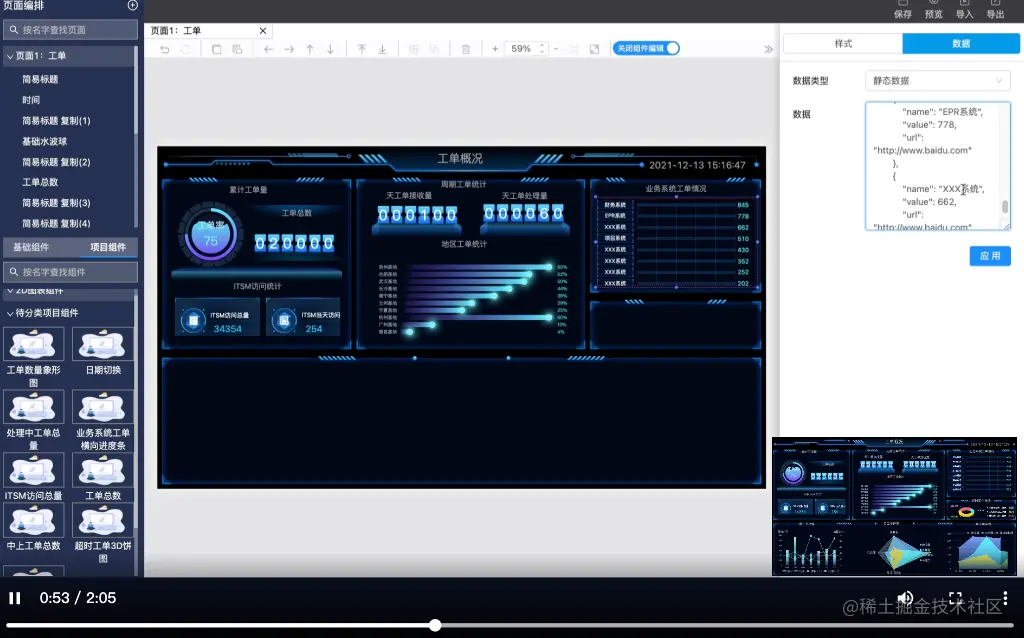
Task: Select 简易标题 复制(1) layer
Action: tap(56, 121)
